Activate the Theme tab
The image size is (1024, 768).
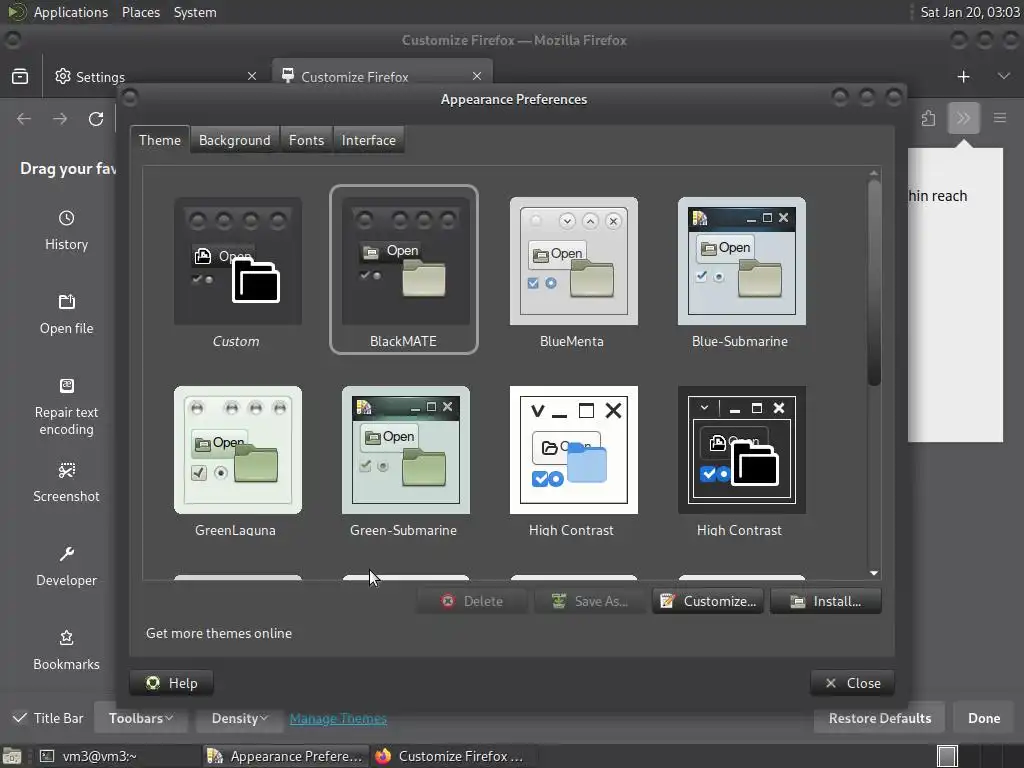tap(159, 140)
